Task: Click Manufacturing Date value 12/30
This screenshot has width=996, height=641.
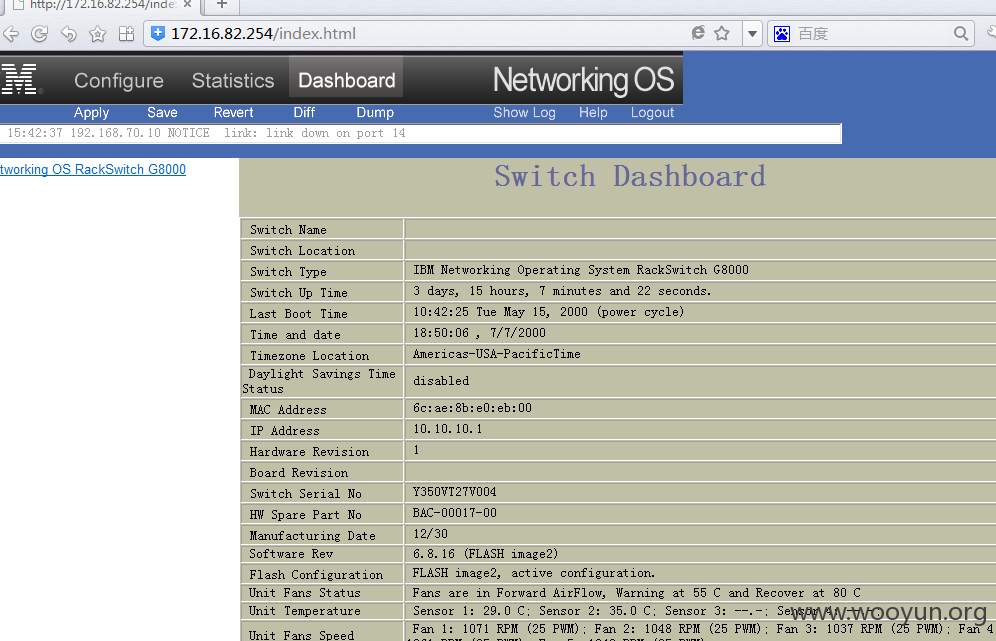Action: (x=430, y=534)
